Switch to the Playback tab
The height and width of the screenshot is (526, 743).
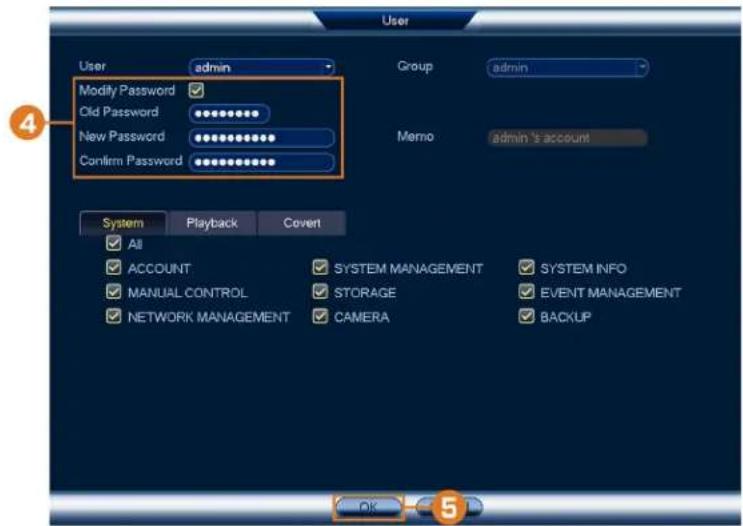click(212, 223)
